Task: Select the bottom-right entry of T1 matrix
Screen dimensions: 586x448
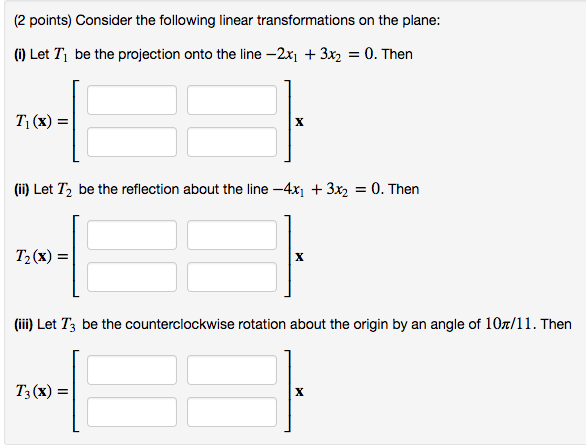Action: pos(232,142)
